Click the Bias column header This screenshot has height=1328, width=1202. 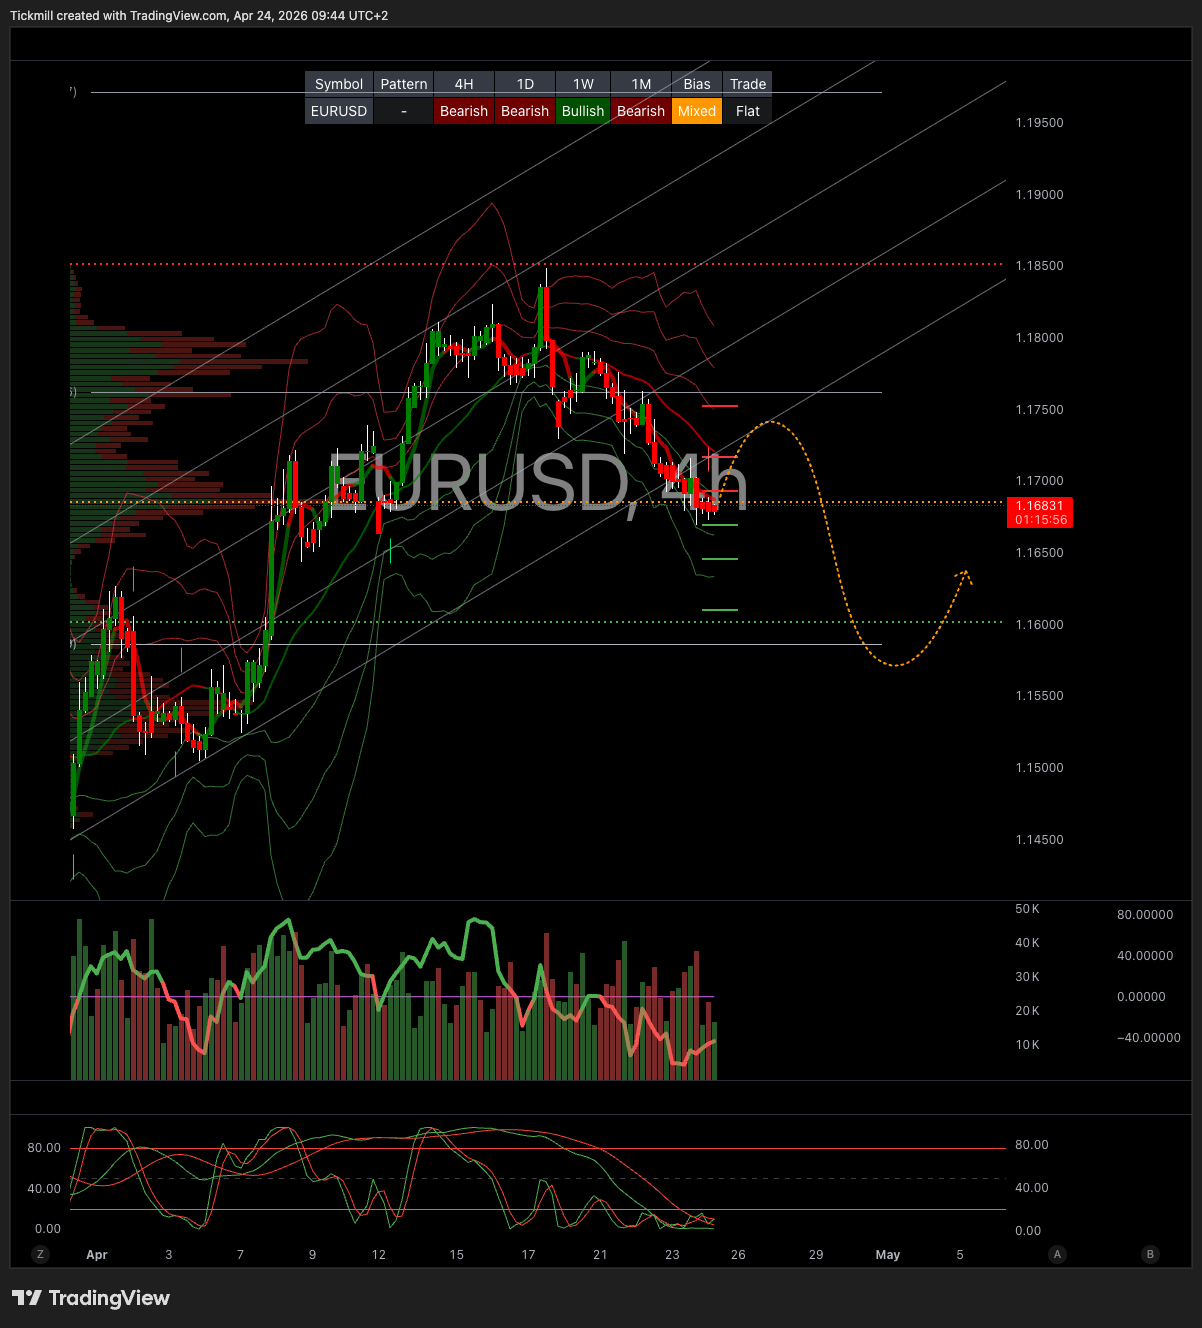(696, 84)
